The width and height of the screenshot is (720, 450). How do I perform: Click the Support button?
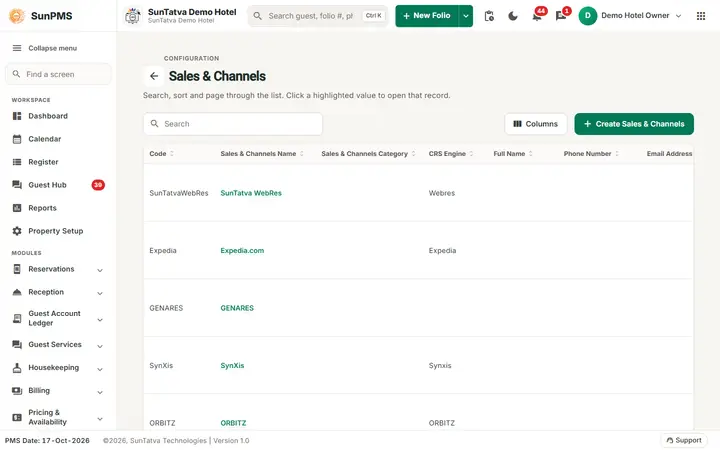click(684, 440)
